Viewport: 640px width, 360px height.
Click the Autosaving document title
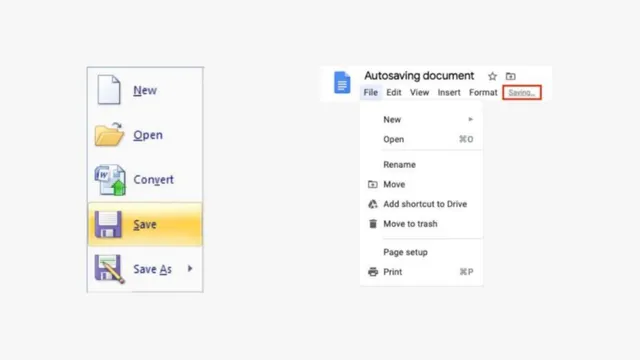point(419,76)
